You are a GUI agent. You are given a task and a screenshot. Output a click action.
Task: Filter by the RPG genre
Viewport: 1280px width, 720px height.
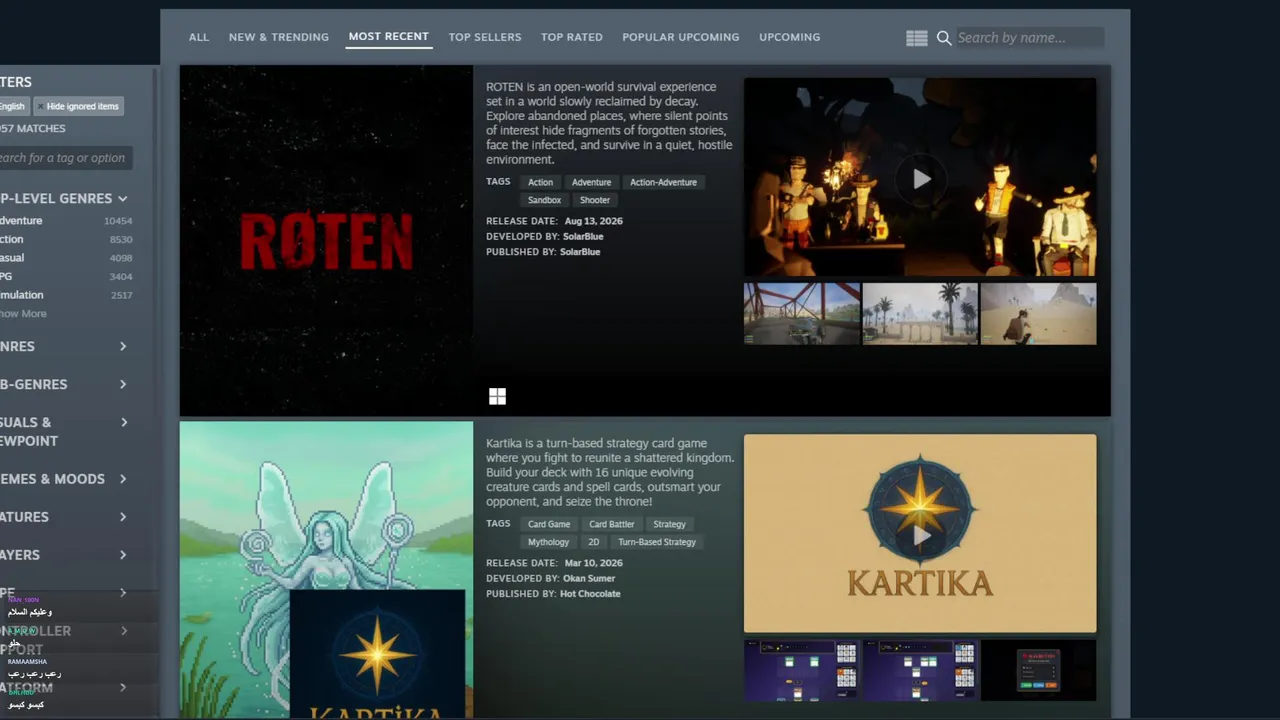[66, 276]
